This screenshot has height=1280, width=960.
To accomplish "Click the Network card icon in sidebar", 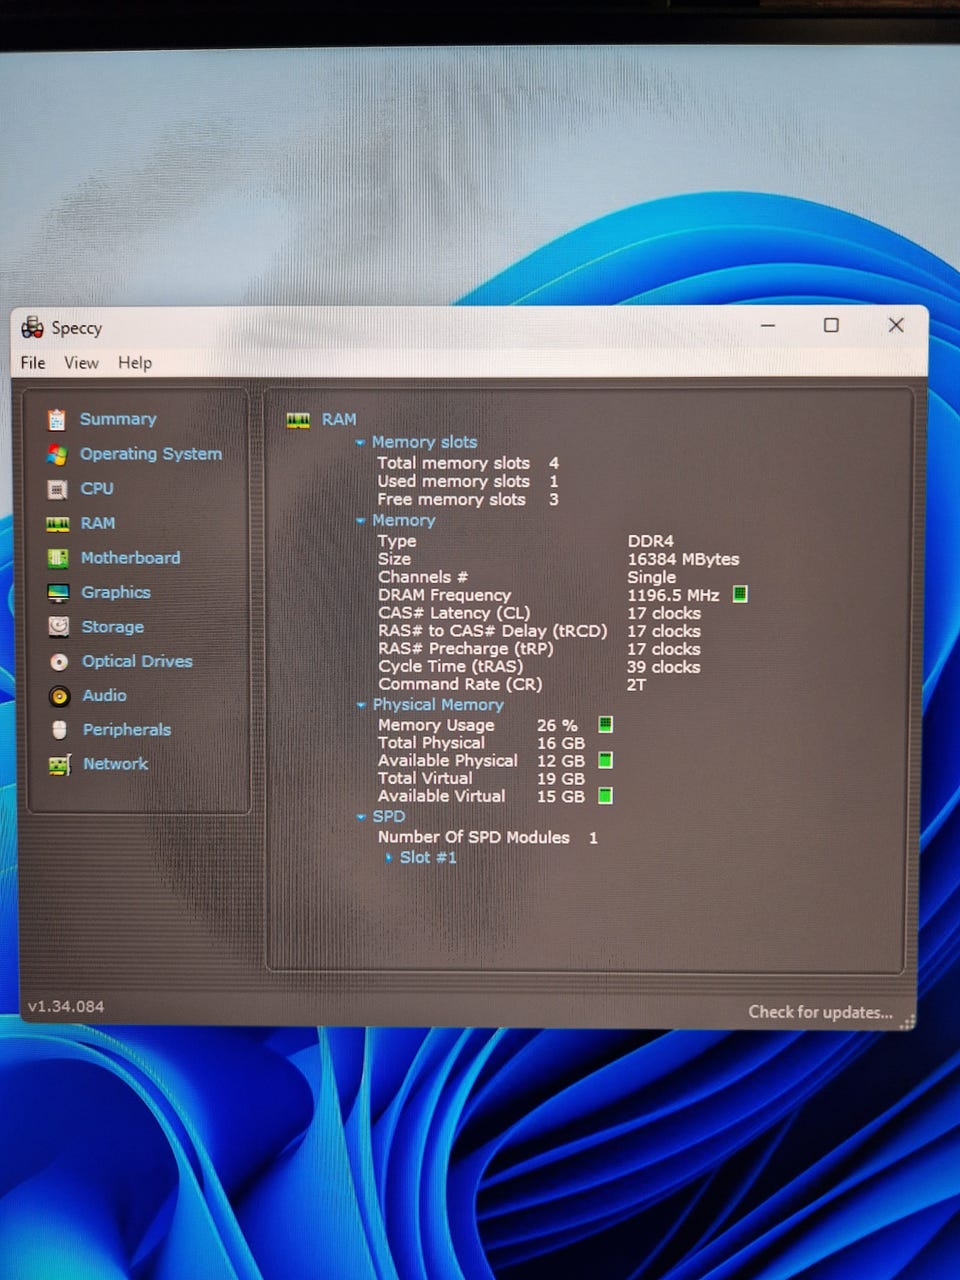I will (x=60, y=765).
